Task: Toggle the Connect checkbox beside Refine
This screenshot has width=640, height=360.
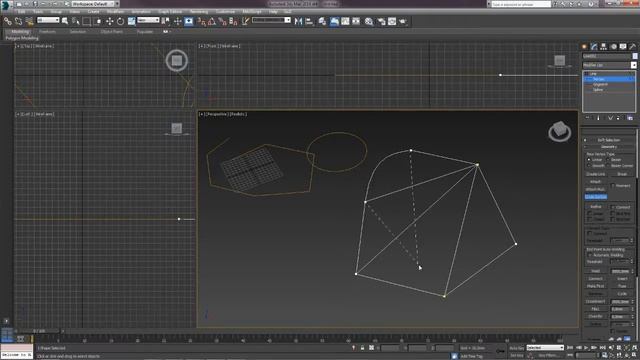Action: (x=613, y=207)
